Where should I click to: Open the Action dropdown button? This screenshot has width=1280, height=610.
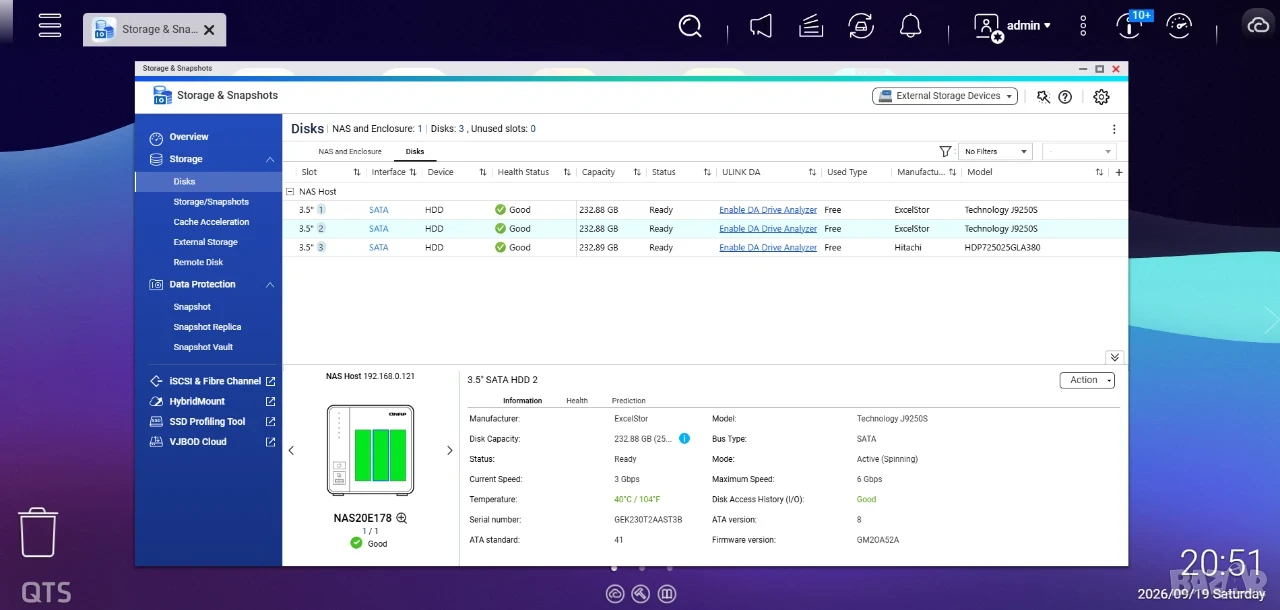coord(1087,380)
